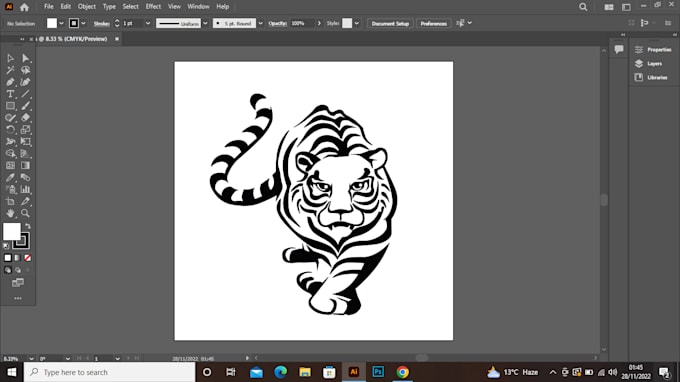The width and height of the screenshot is (680, 382).
Task: Activate the Zoom tool
Action: pos(25,213)
